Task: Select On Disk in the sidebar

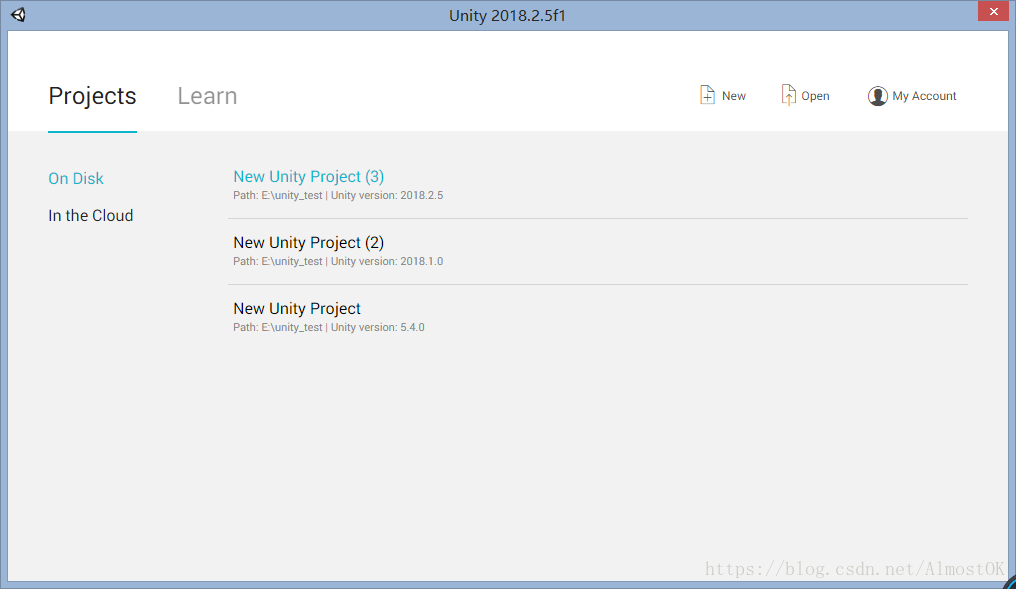Action: (76, 178)
